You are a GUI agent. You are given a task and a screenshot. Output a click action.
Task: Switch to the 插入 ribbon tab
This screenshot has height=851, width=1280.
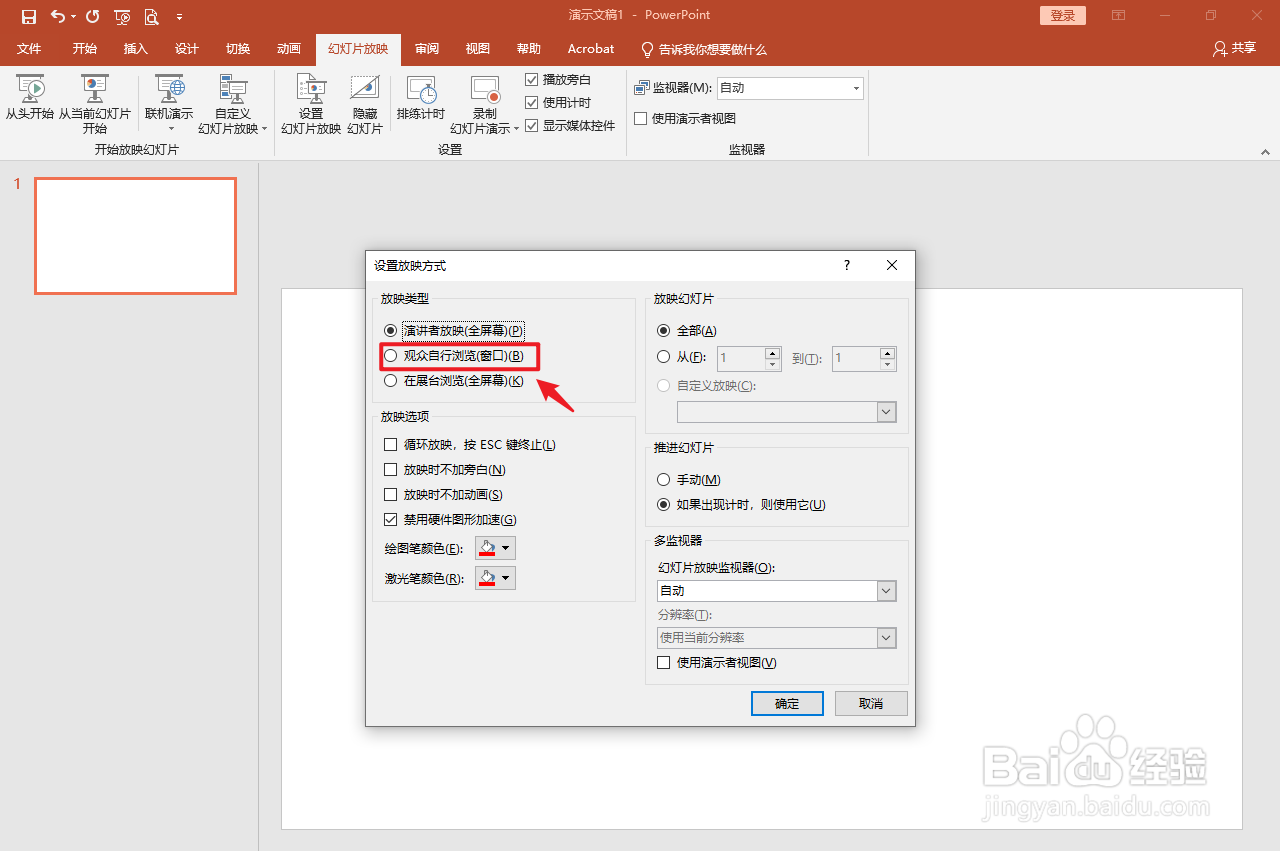135,49
